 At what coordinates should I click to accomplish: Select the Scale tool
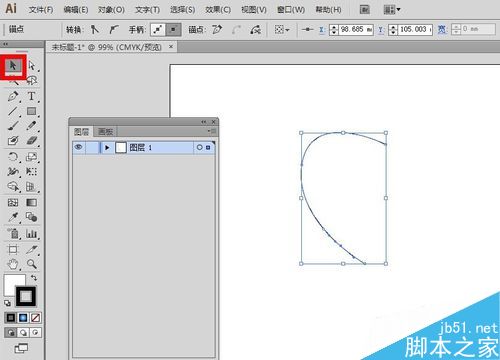pos(32,157)
